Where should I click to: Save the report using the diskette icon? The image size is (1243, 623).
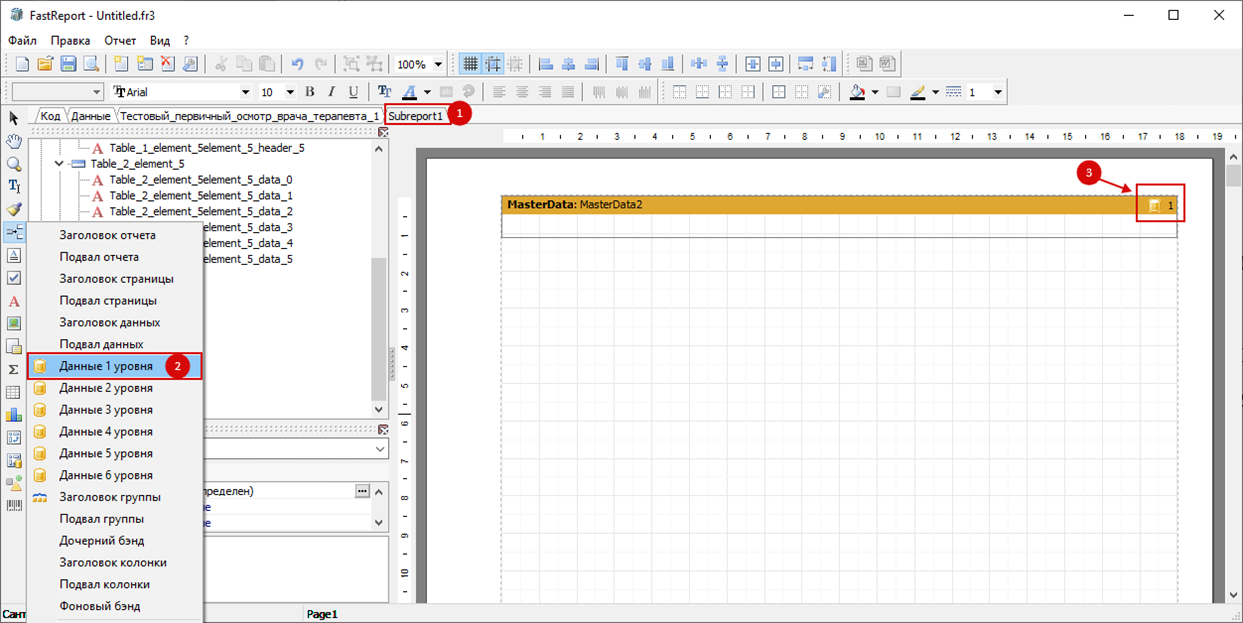(x=68, y=64)
